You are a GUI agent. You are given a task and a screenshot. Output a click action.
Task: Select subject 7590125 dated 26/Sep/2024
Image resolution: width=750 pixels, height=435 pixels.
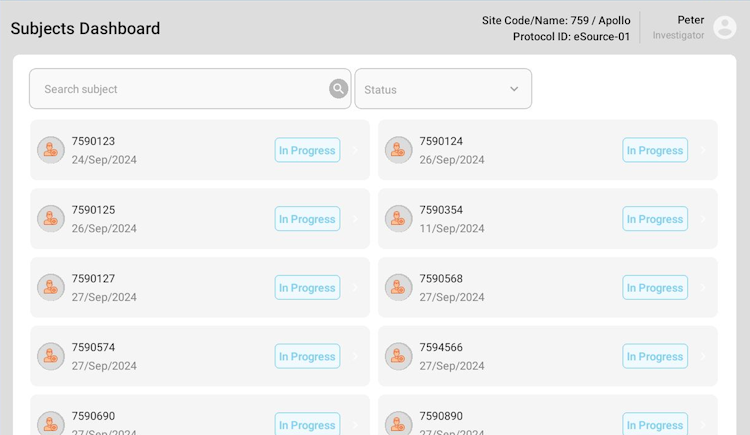(x=200, y=219)
